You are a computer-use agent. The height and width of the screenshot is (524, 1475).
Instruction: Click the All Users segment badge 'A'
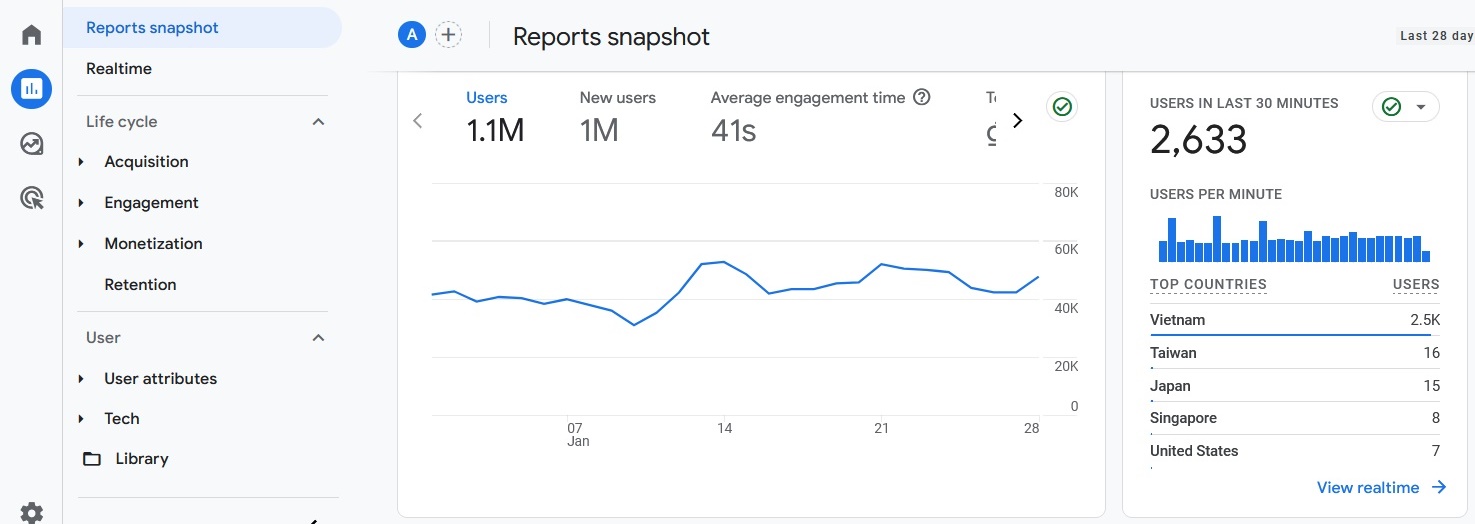(411, 35)
